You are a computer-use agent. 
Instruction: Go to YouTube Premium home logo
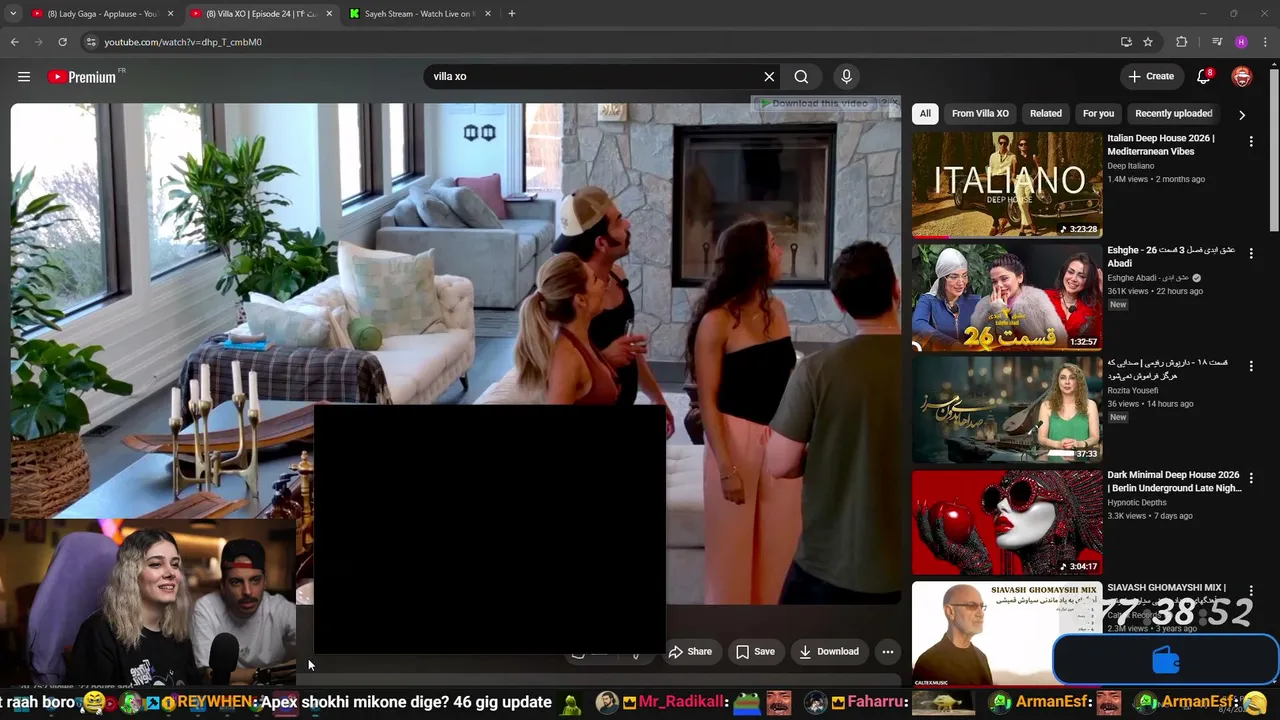tap(83, 77)
